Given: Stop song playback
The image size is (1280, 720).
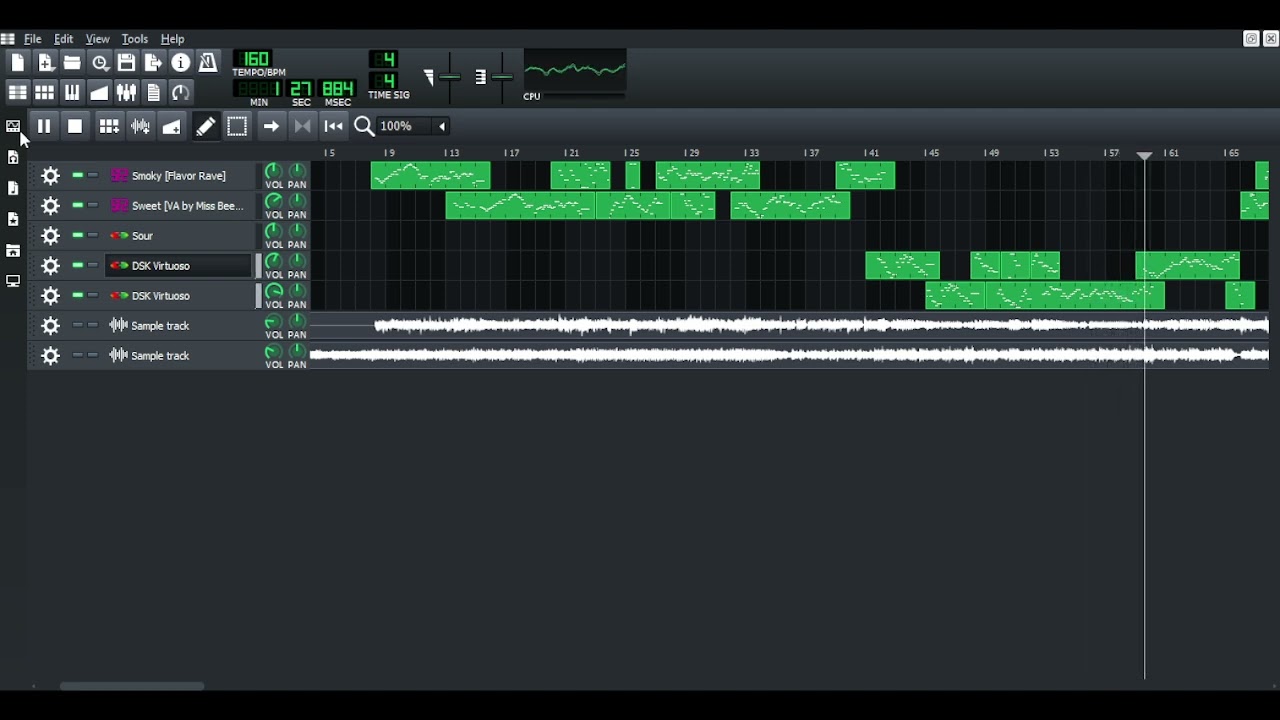Looking at the screenshot, I should point(75,126).
